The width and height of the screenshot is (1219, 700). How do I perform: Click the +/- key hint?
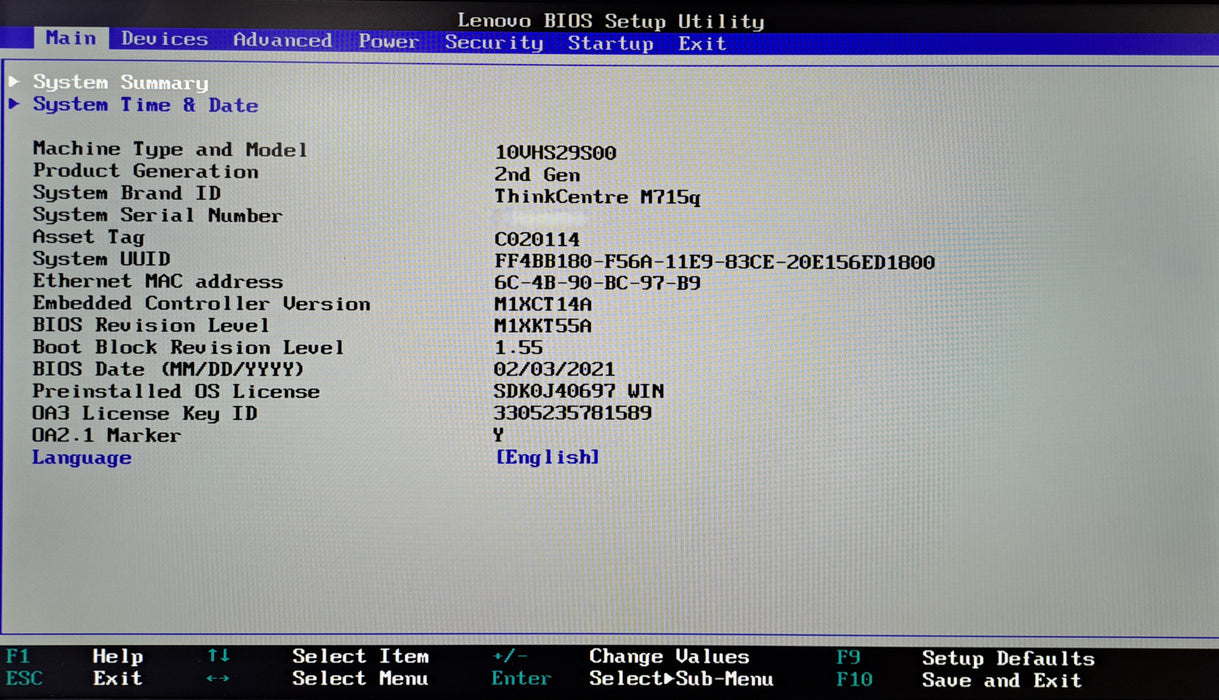[510, 657]
